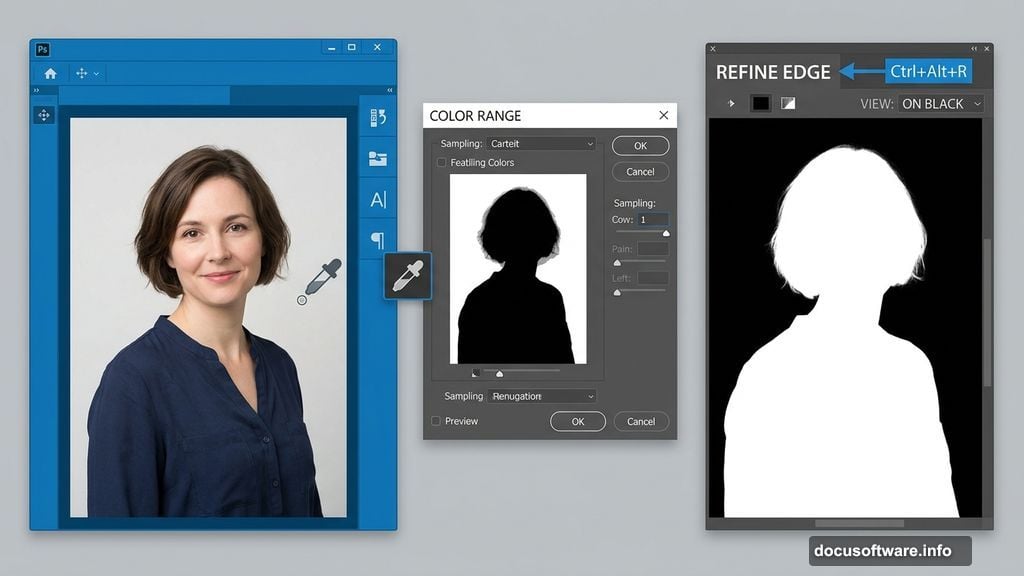
Task: Select the brush arrow icon in Refine Edge
Action: [731, 103]
